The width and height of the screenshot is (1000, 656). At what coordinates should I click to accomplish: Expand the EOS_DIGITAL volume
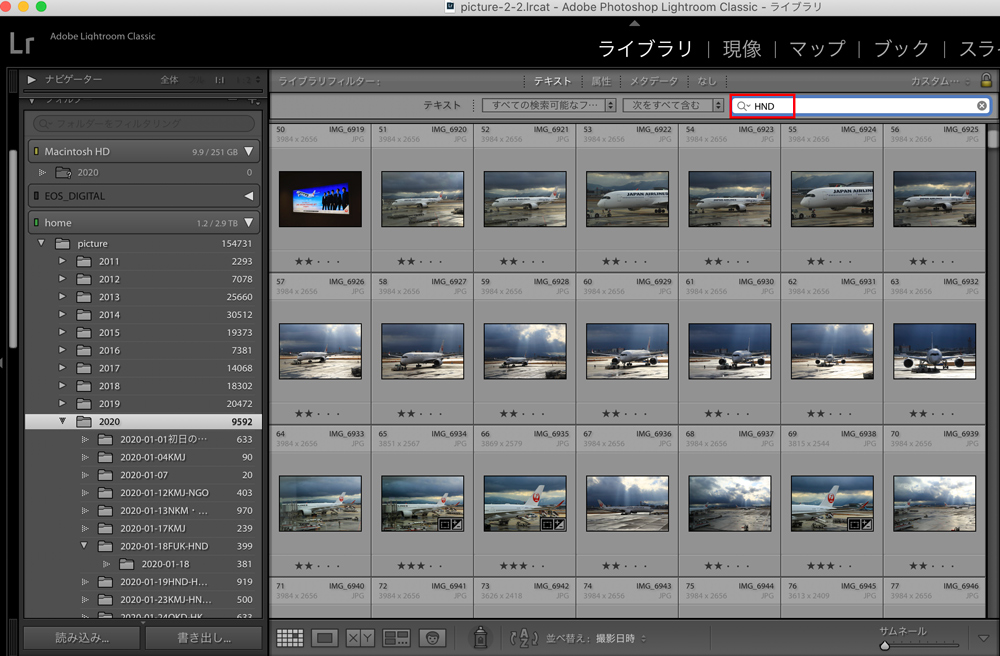249,196
